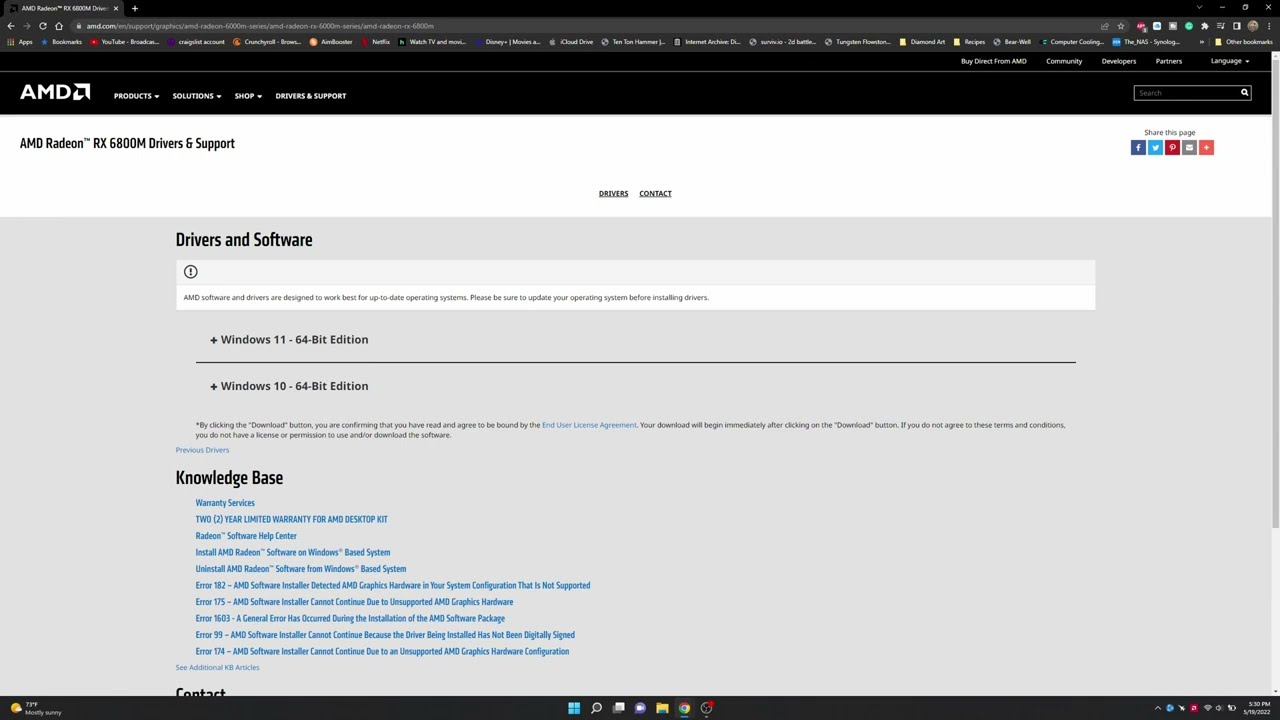The image size is (1280, 720).
Task: Show hidden system tray icons
Action: 1158,708
